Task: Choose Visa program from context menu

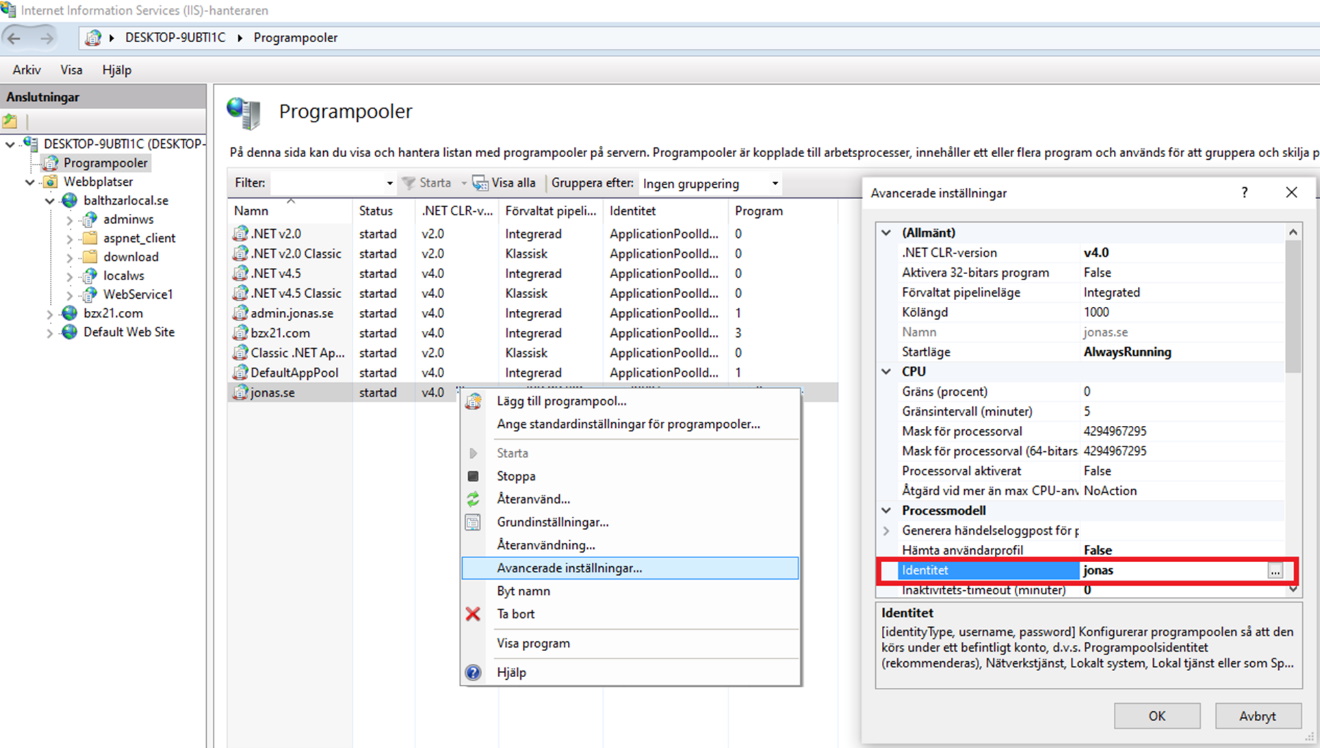Action: click(630, 643)
